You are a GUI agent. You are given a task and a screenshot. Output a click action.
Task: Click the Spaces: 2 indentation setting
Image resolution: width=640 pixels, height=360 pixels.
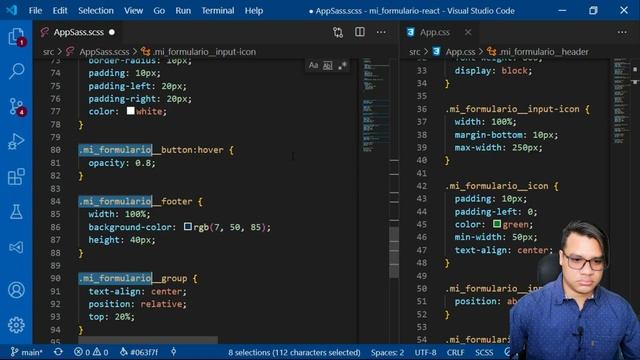click(x=387, y=352)
